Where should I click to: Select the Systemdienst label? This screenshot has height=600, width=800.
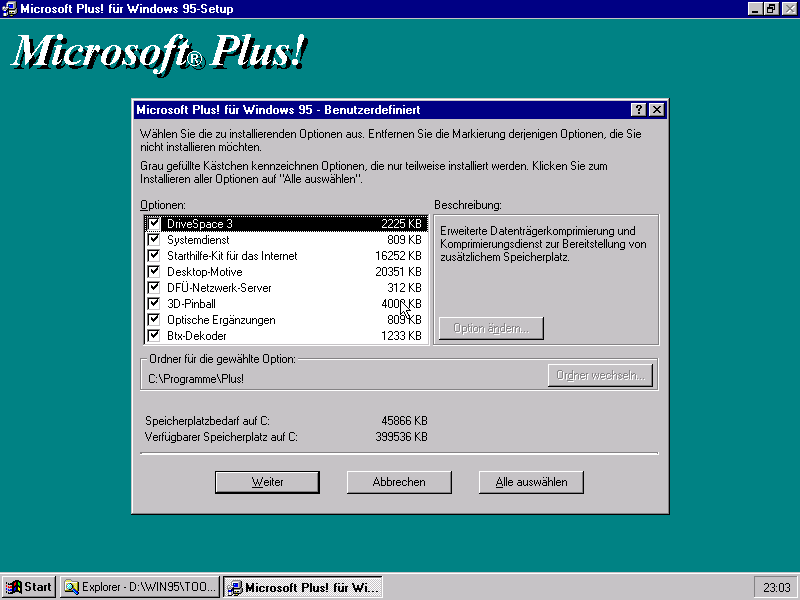click(x=198, y=240)
